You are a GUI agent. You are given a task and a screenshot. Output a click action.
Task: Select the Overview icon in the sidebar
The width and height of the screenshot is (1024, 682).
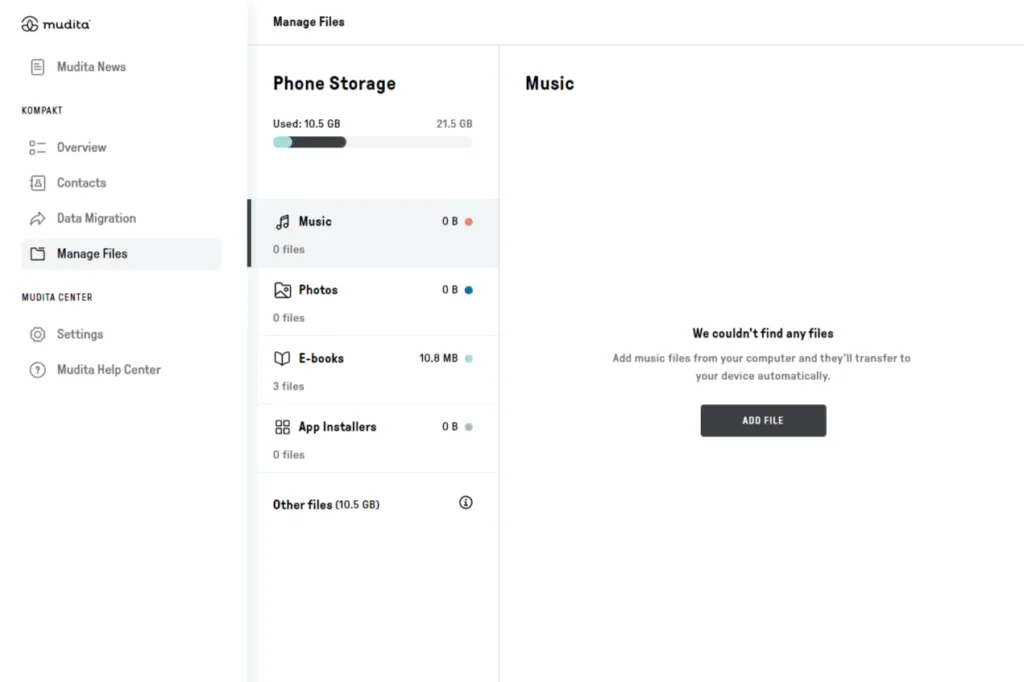pos(38,147)
